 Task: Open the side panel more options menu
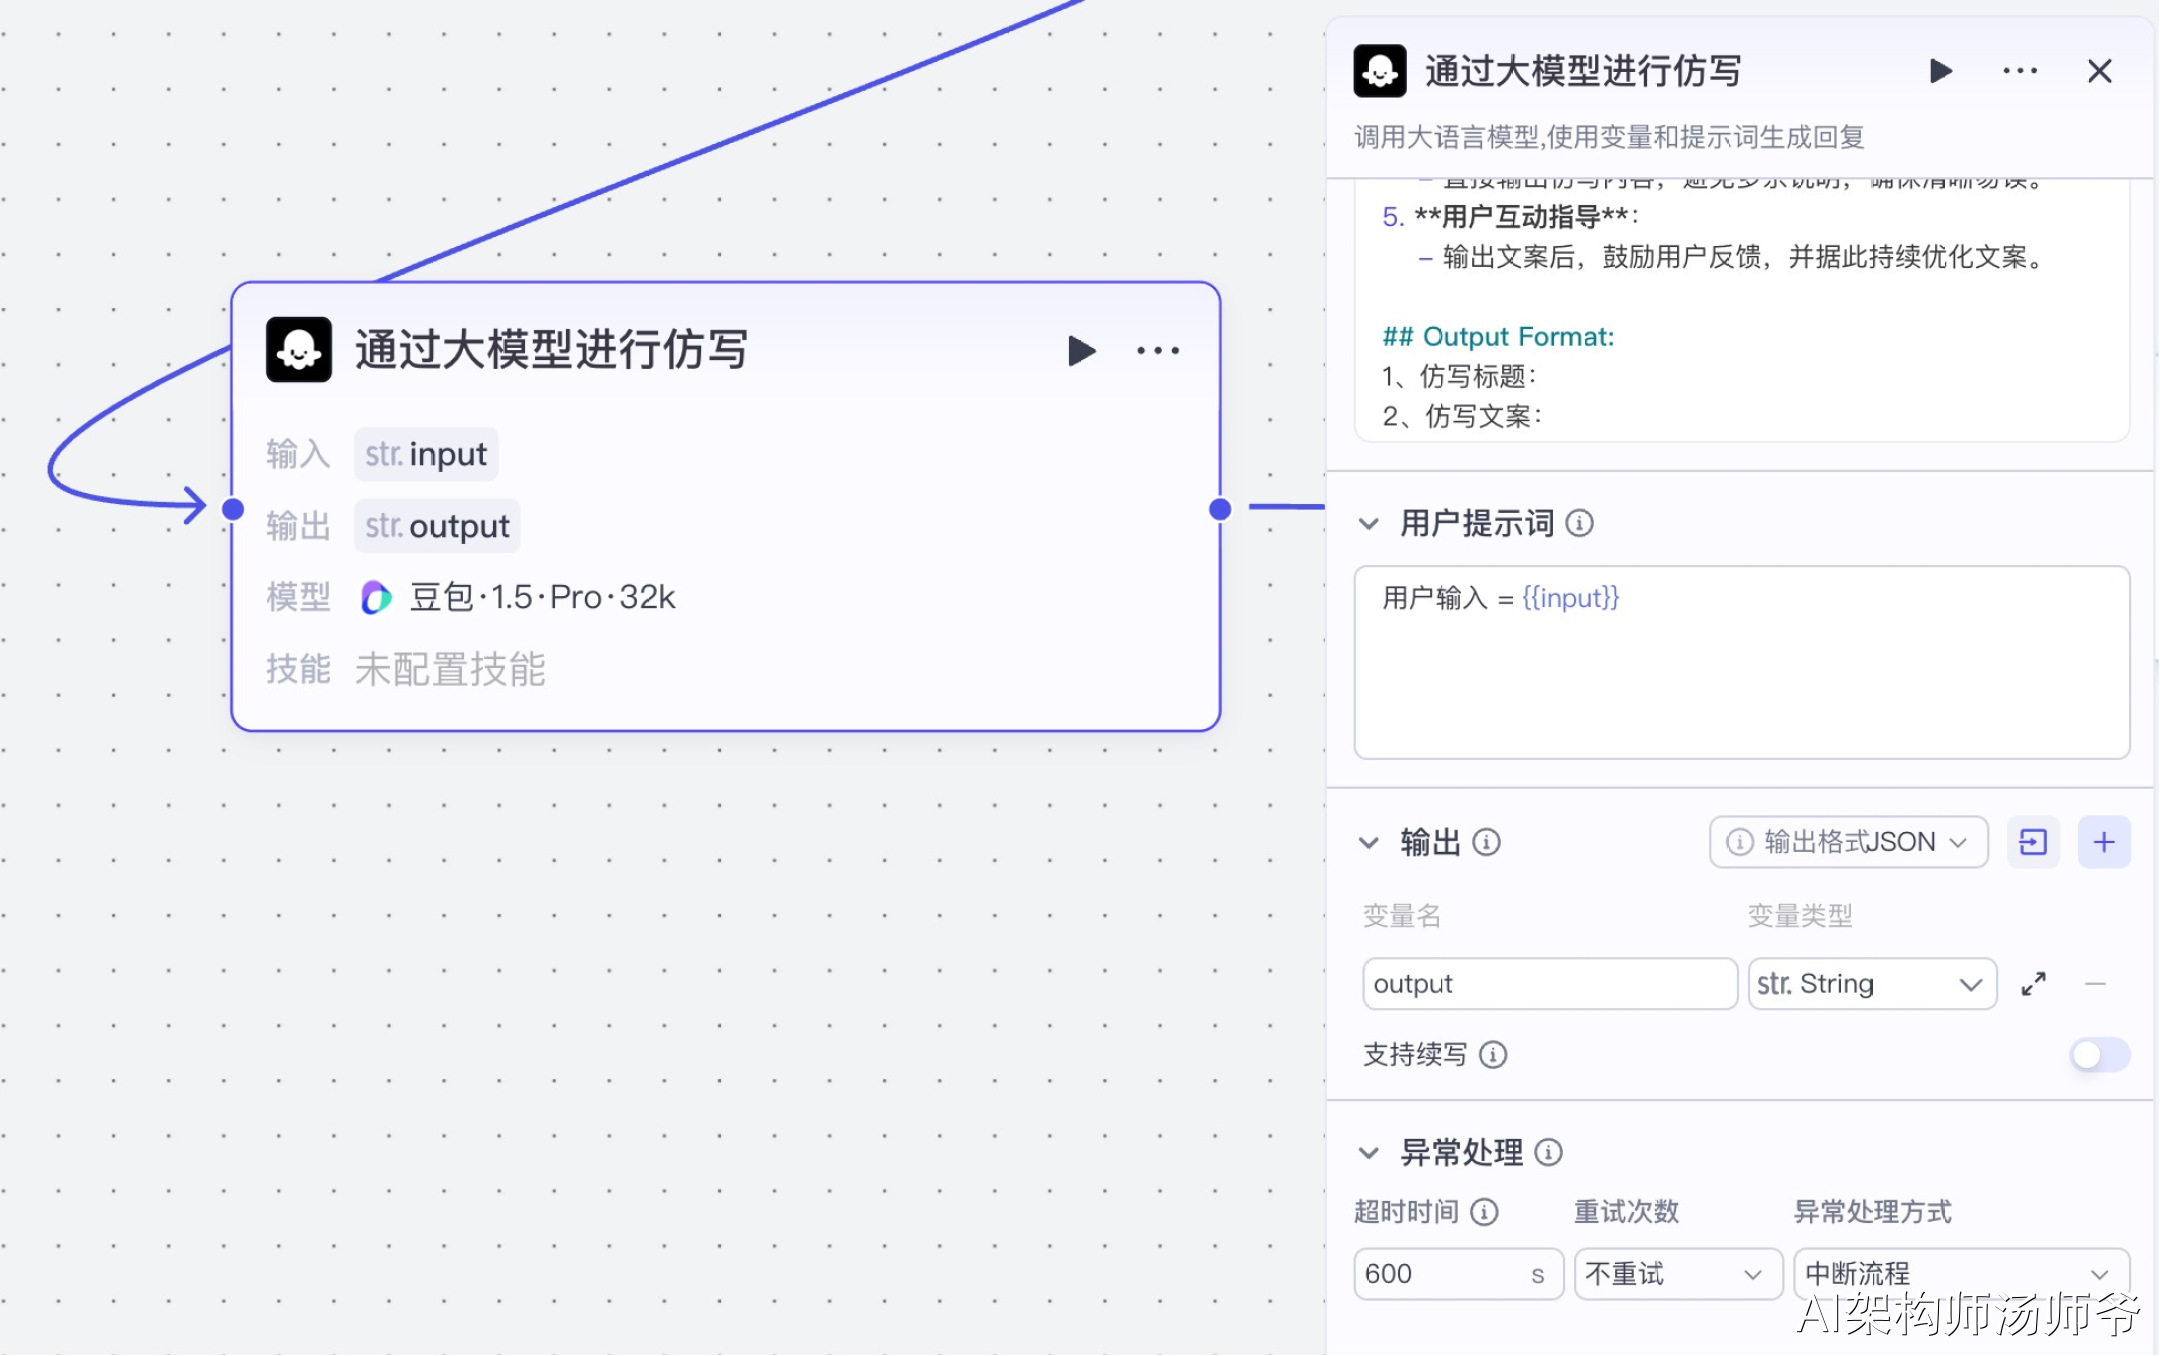[x=2020, y=71]
